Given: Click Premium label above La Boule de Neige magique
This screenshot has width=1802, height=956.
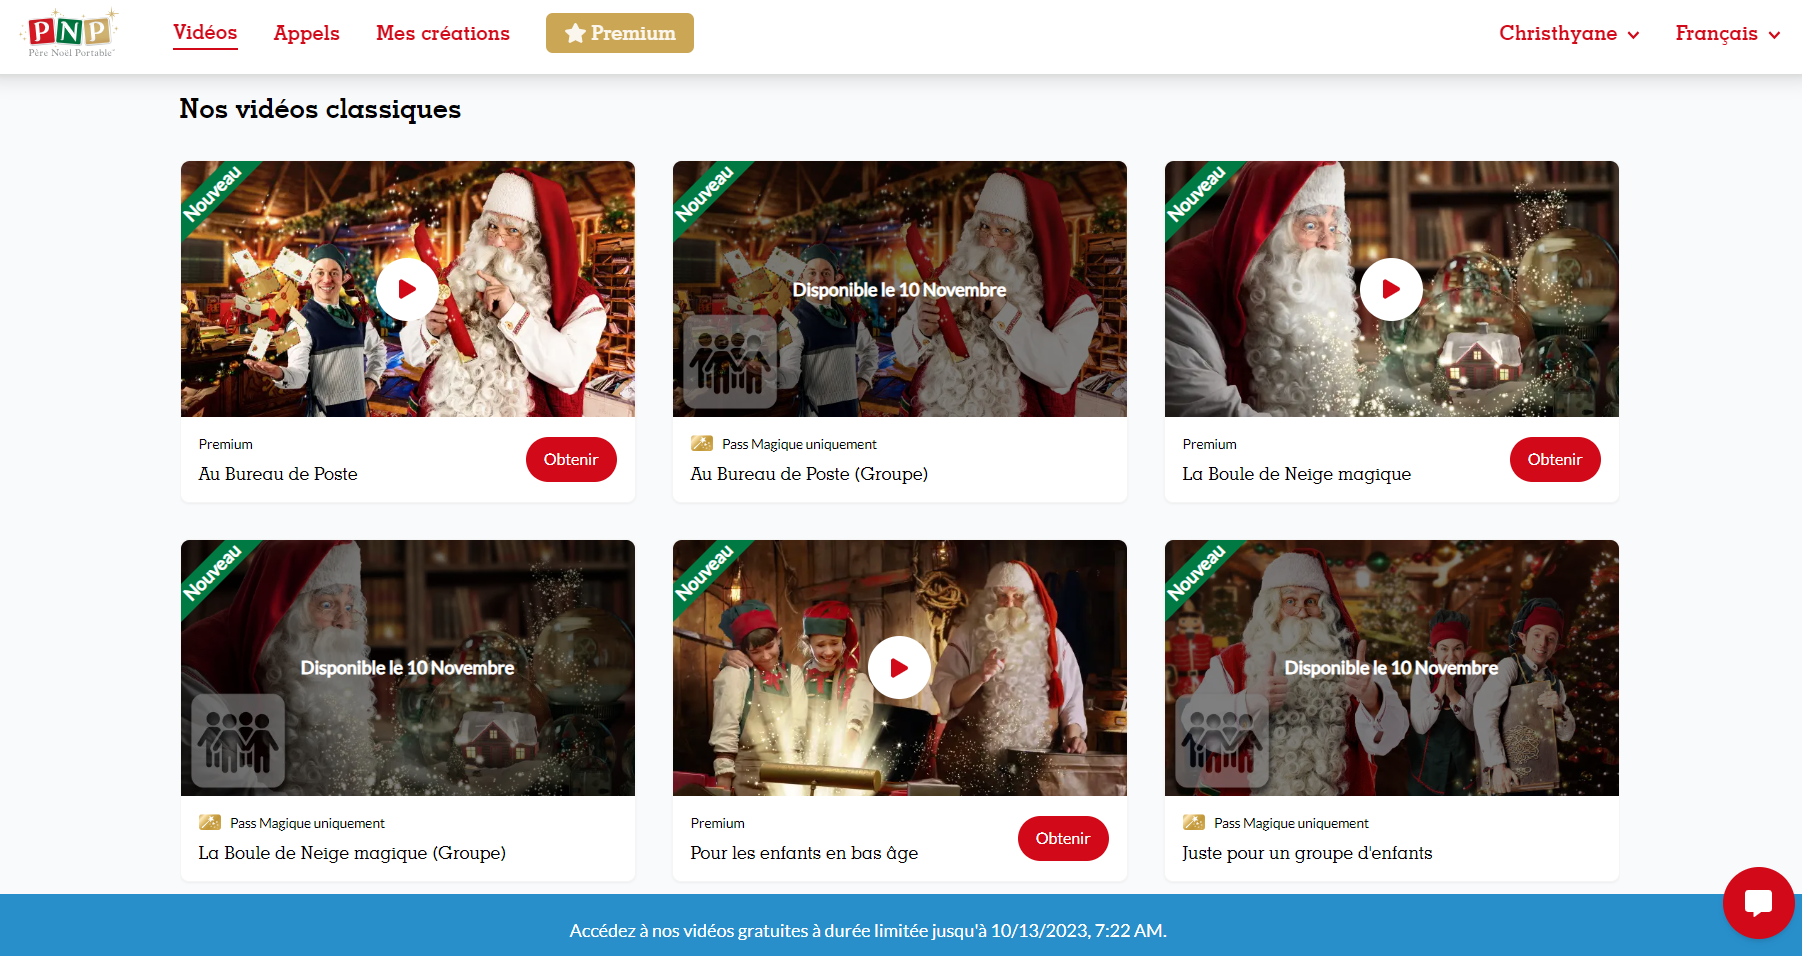Looking at the screenshot, I should click(1210, 444).
